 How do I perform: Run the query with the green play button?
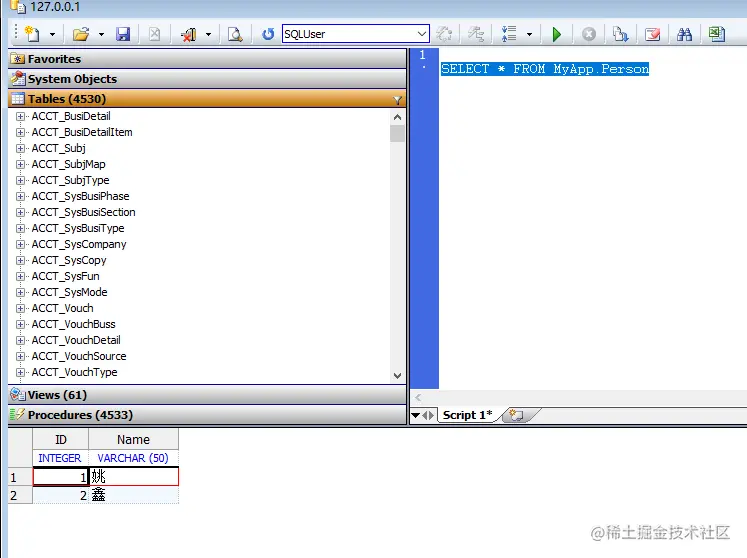556,34
